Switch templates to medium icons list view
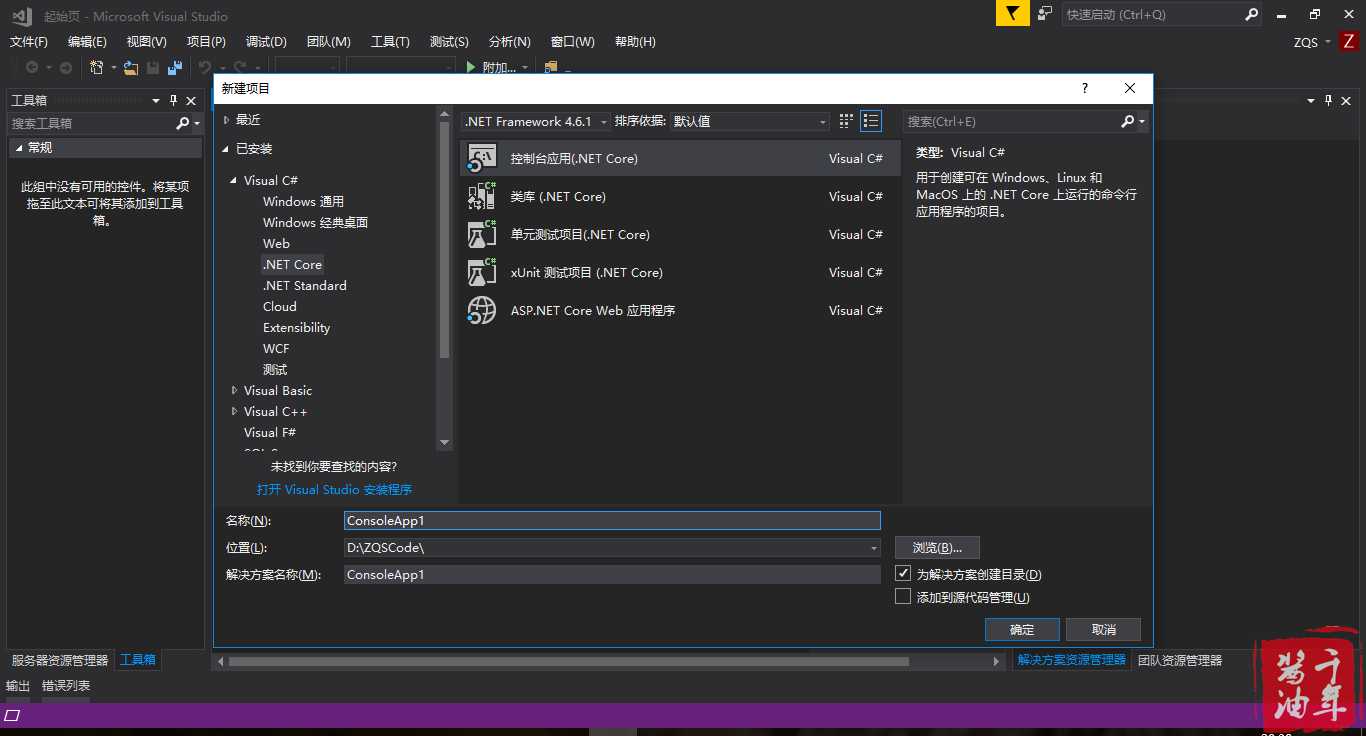This screenshot has width=1366, height=736. [x=871, y=121]
